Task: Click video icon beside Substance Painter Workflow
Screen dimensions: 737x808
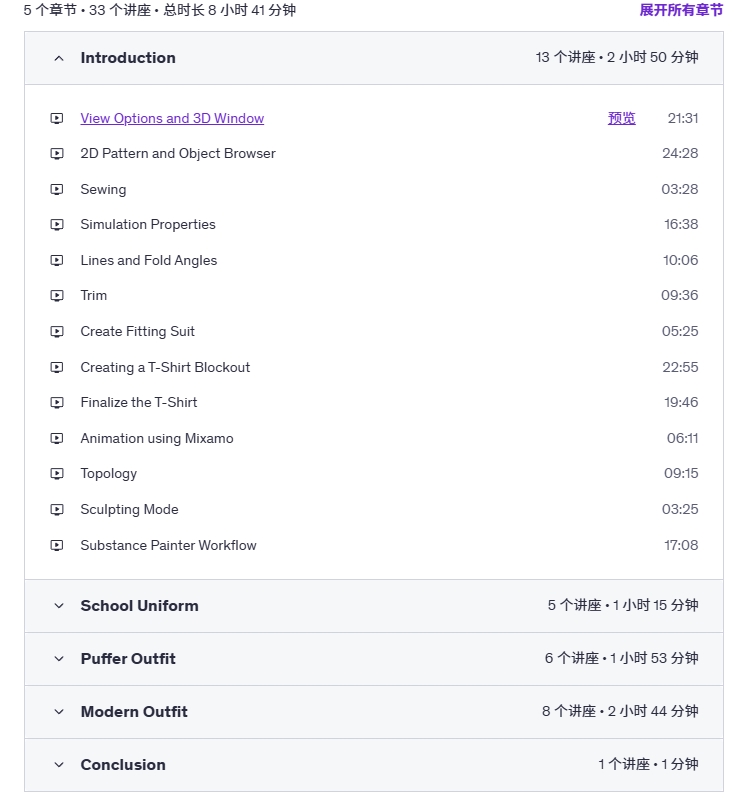Action: coord(57,545)
